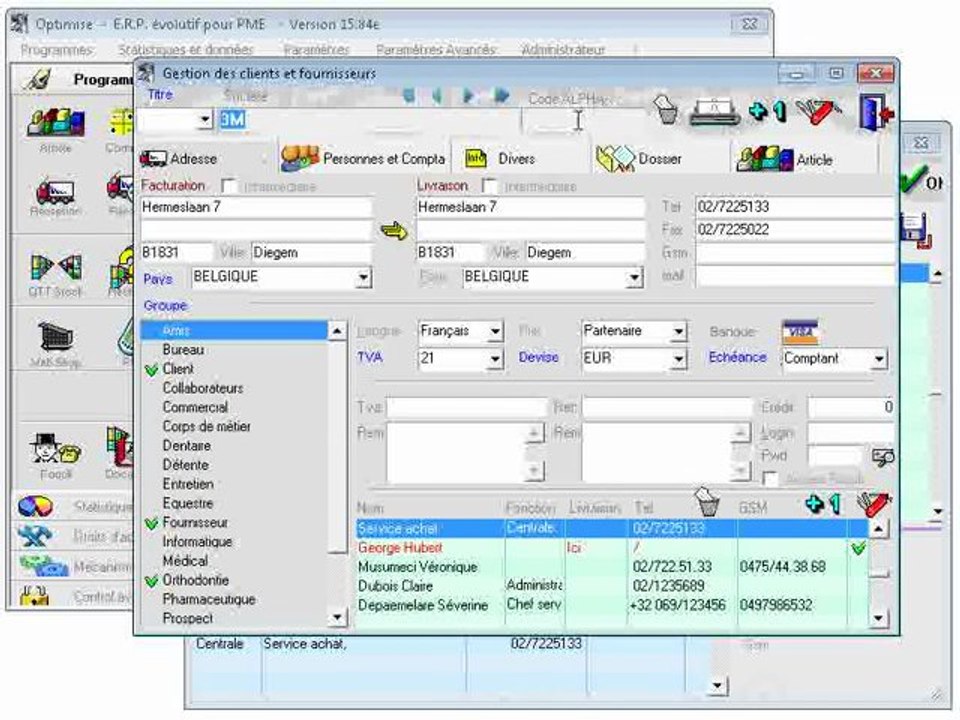Click the contacts list's scroll-down arrow
This screenshot has height=720, width=960.
coord(879,618)
